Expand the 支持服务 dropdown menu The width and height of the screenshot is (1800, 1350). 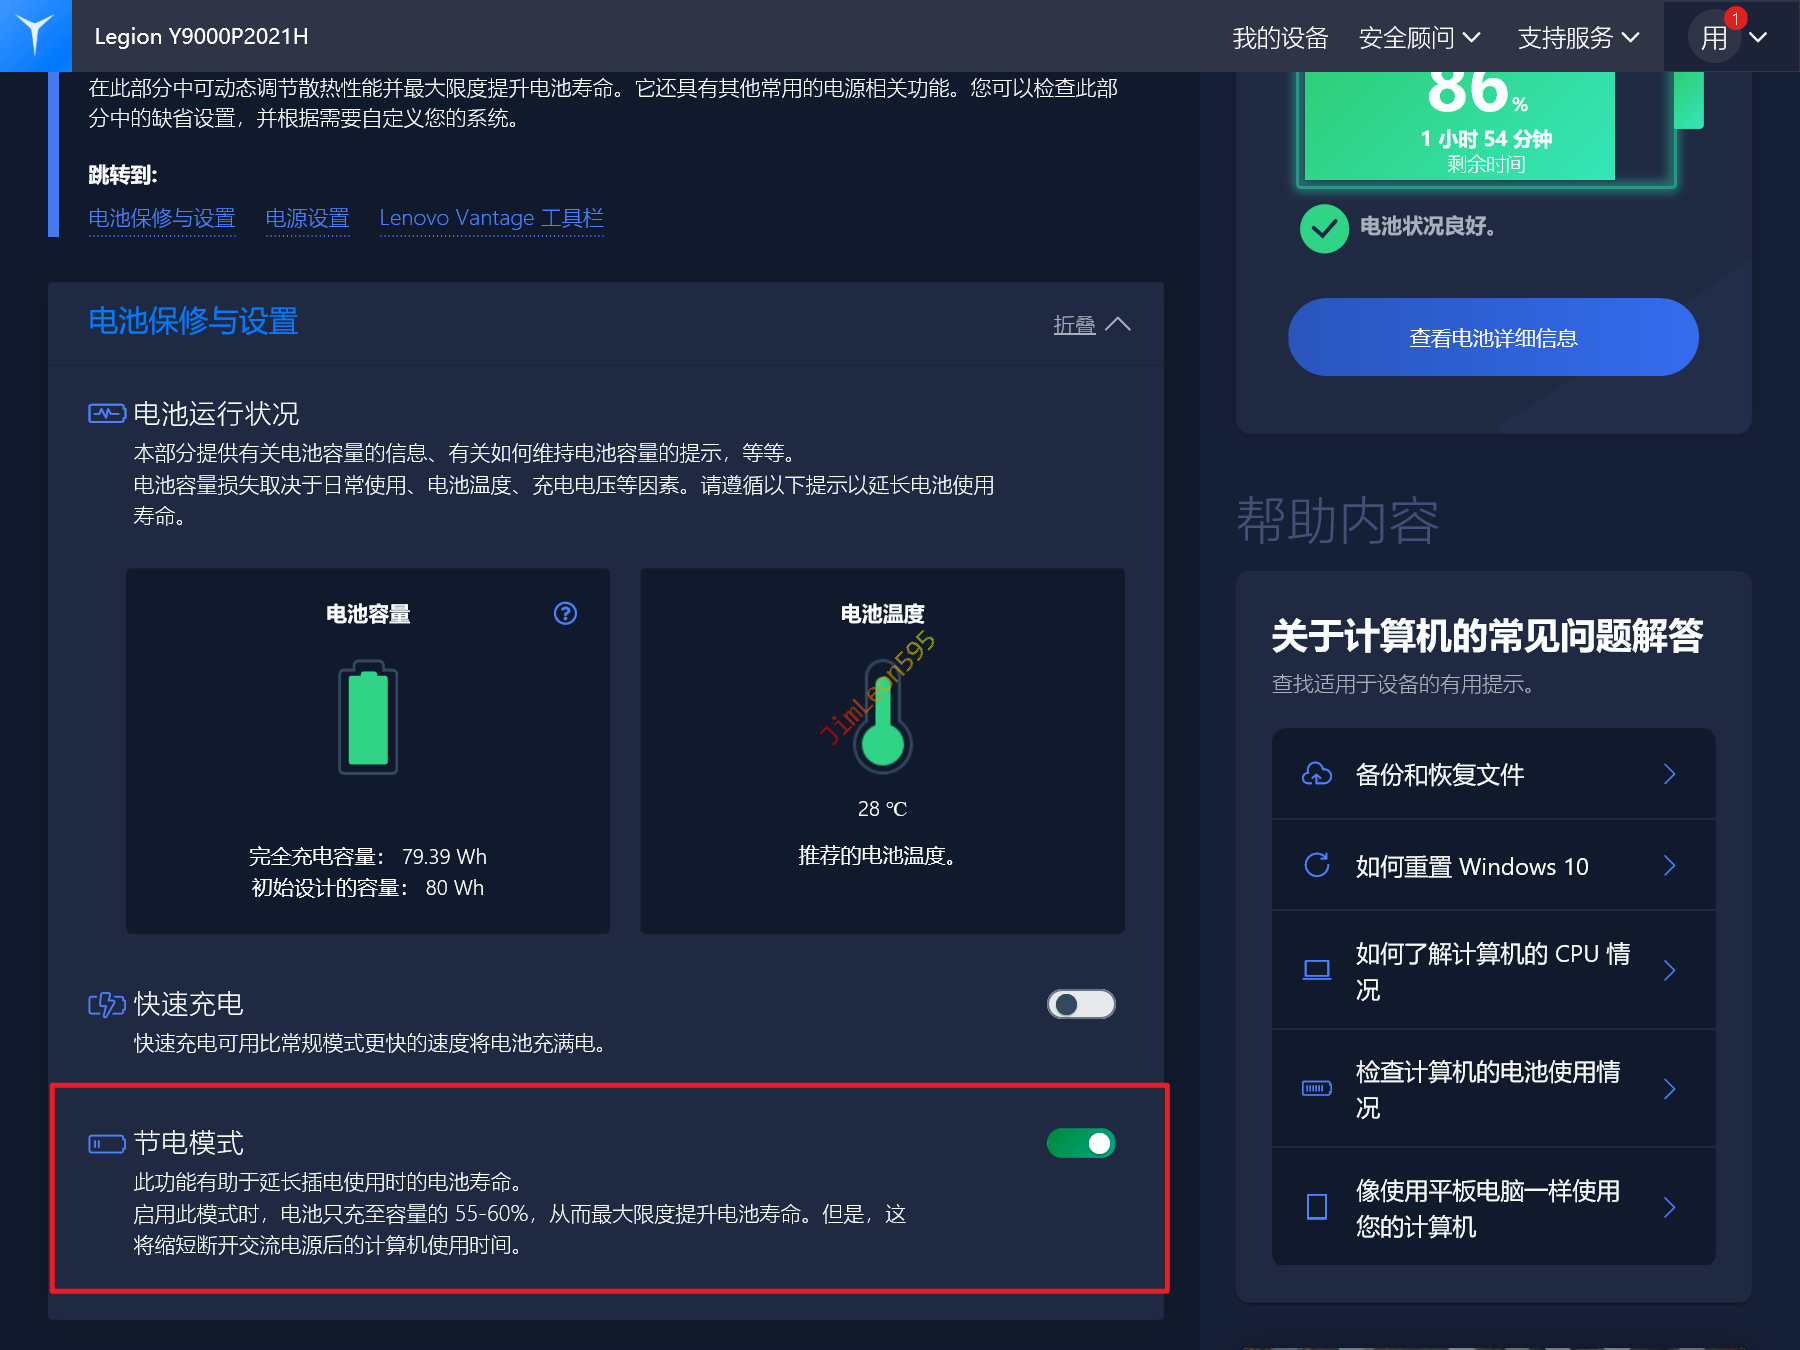tap(1578, 38)
